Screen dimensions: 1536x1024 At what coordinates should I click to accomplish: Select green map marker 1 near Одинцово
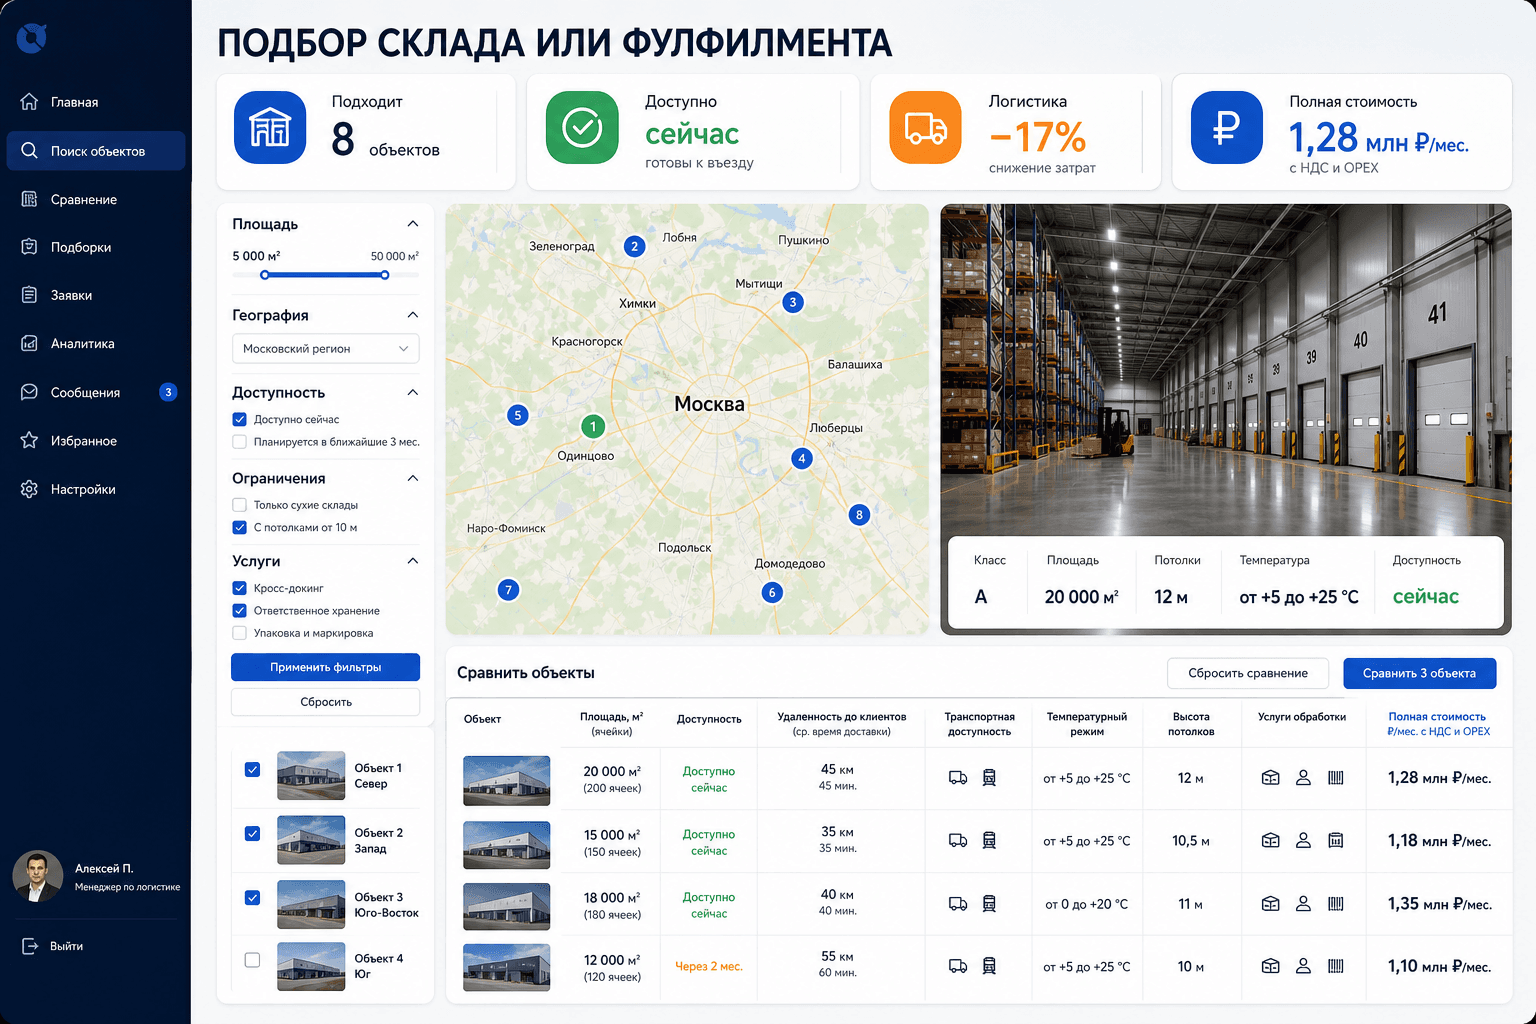coord(593,427)
